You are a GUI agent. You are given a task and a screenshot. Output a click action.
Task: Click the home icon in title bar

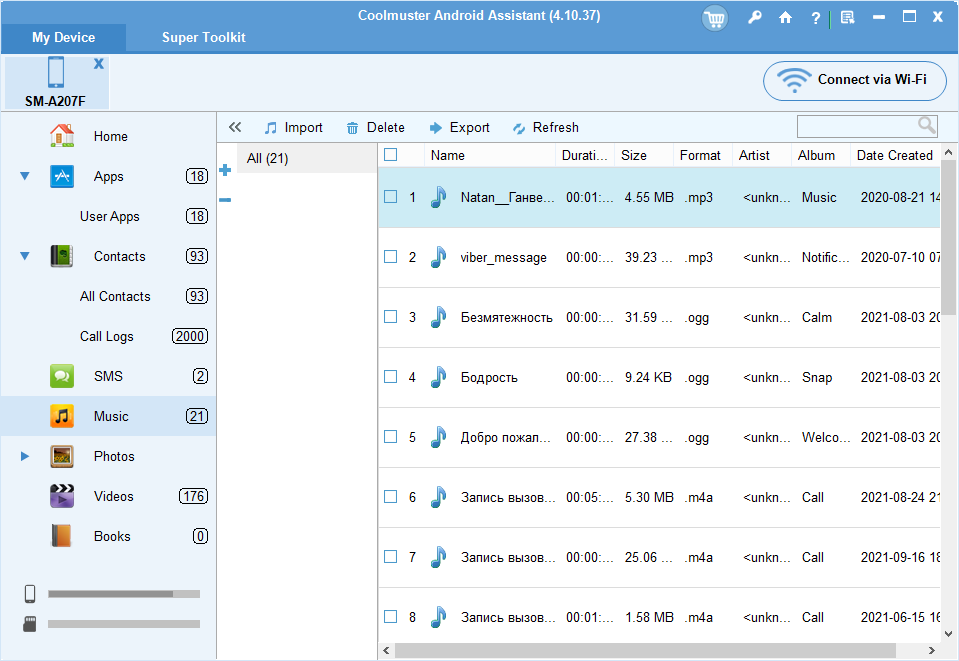785,18
